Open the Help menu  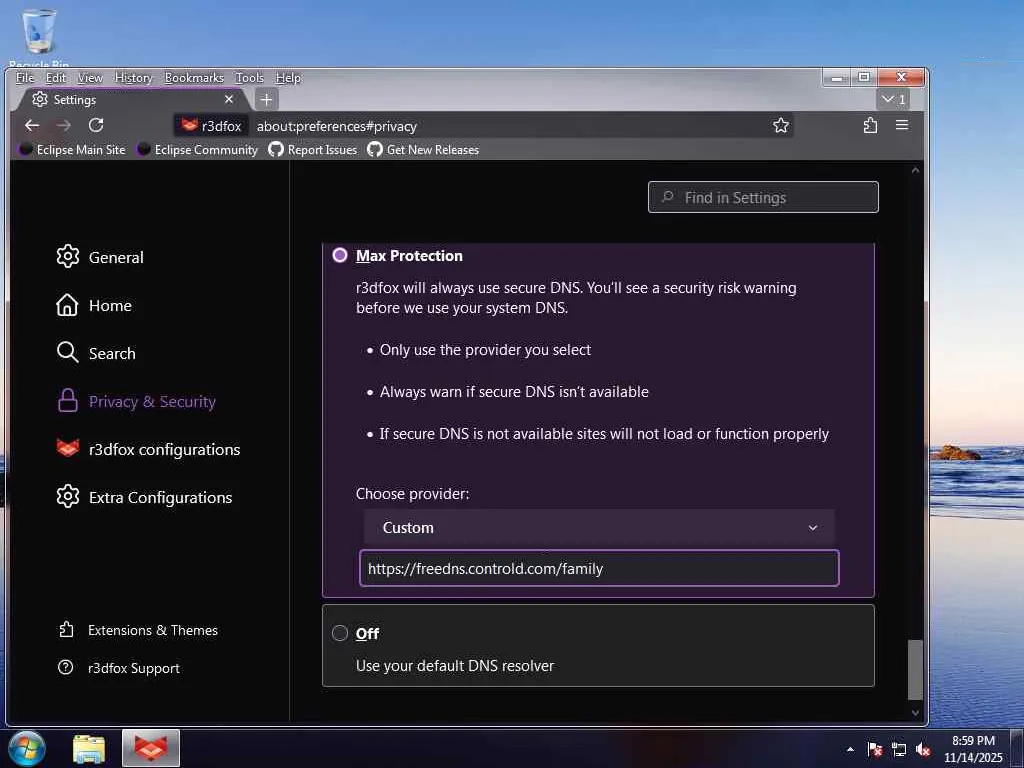[x=288, y=78]
